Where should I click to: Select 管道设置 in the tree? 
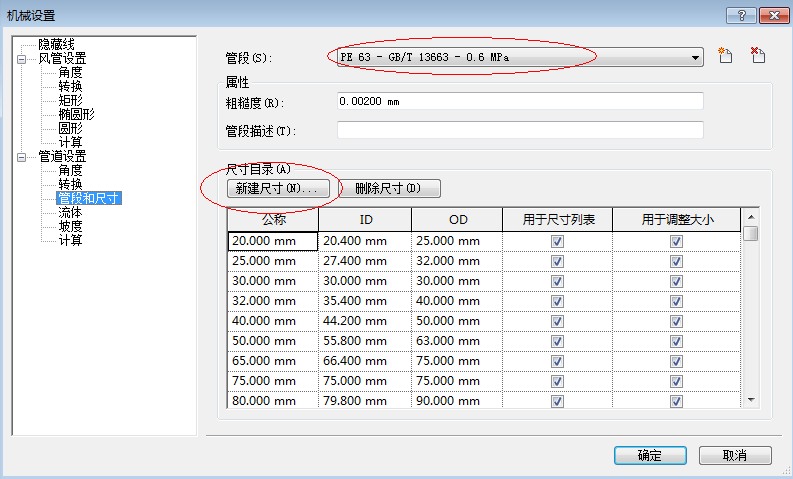pyautogui.click(x=62, y=156)
